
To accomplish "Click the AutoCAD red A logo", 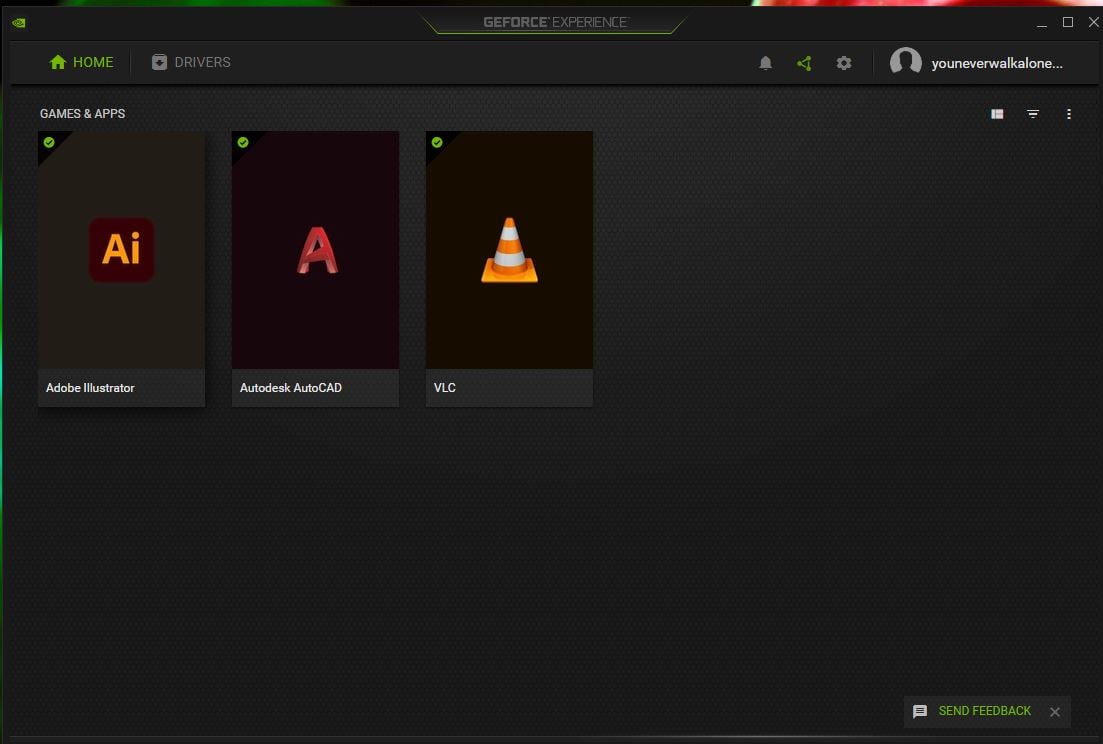I will pos(317,250).
